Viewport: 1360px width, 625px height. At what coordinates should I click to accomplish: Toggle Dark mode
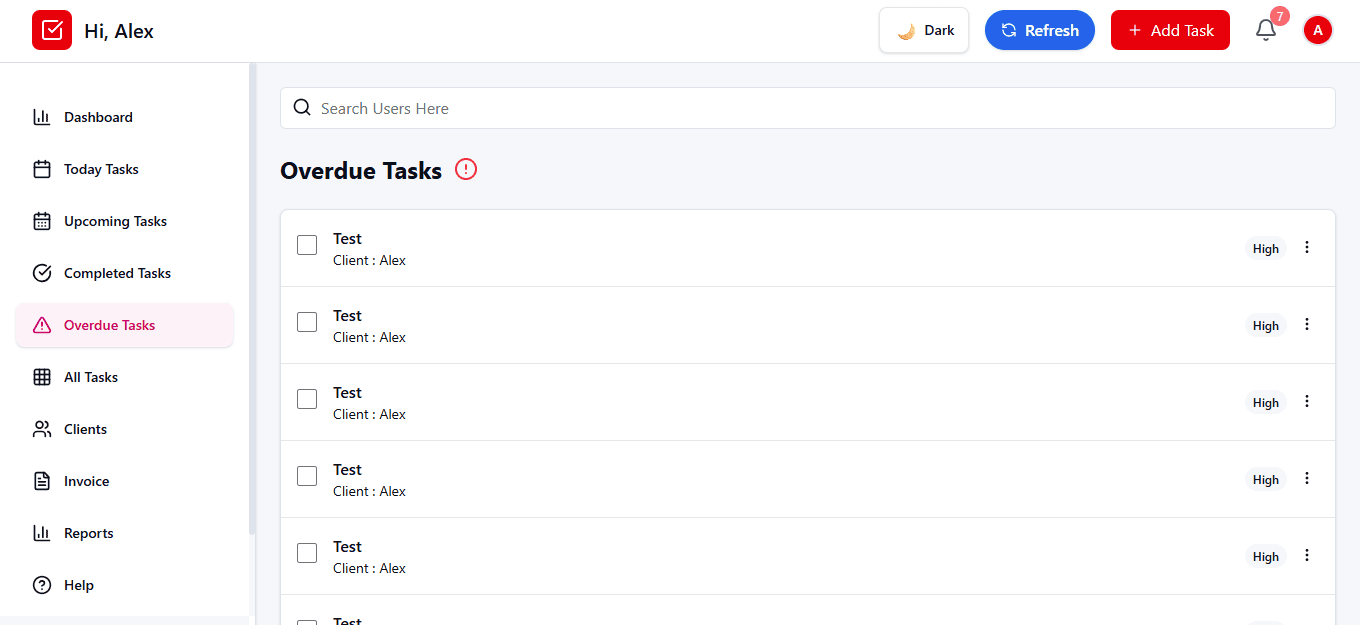pyautogui.click(x=923, y=30)
